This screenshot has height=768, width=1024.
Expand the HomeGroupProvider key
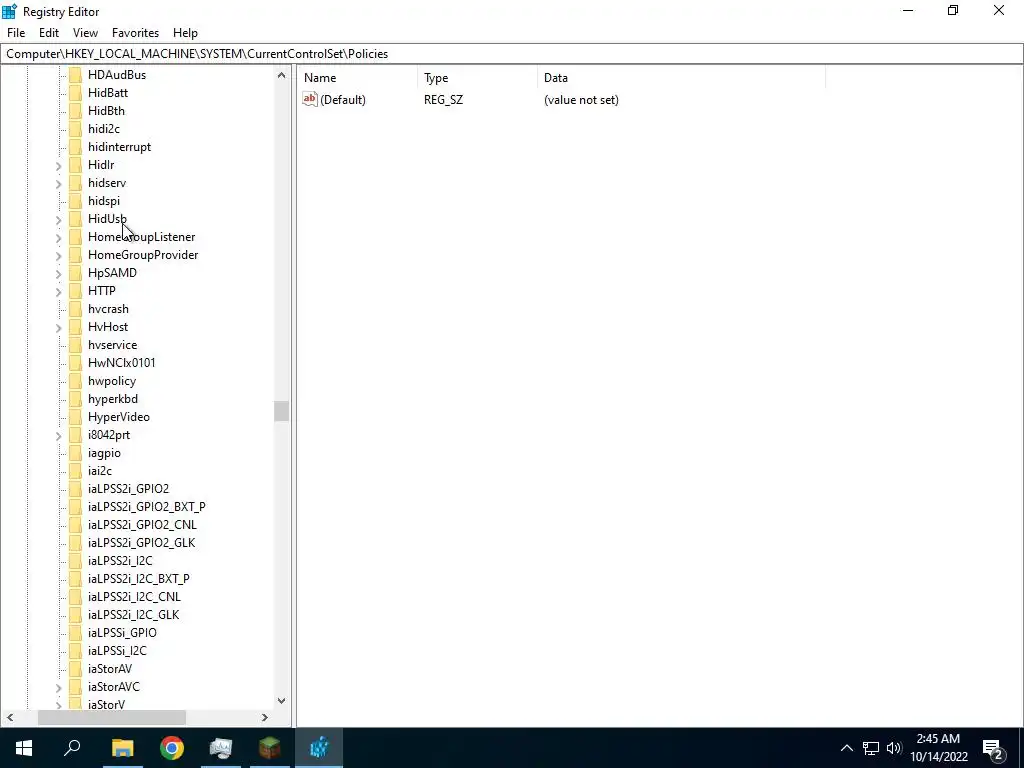[x=58, y=256]
